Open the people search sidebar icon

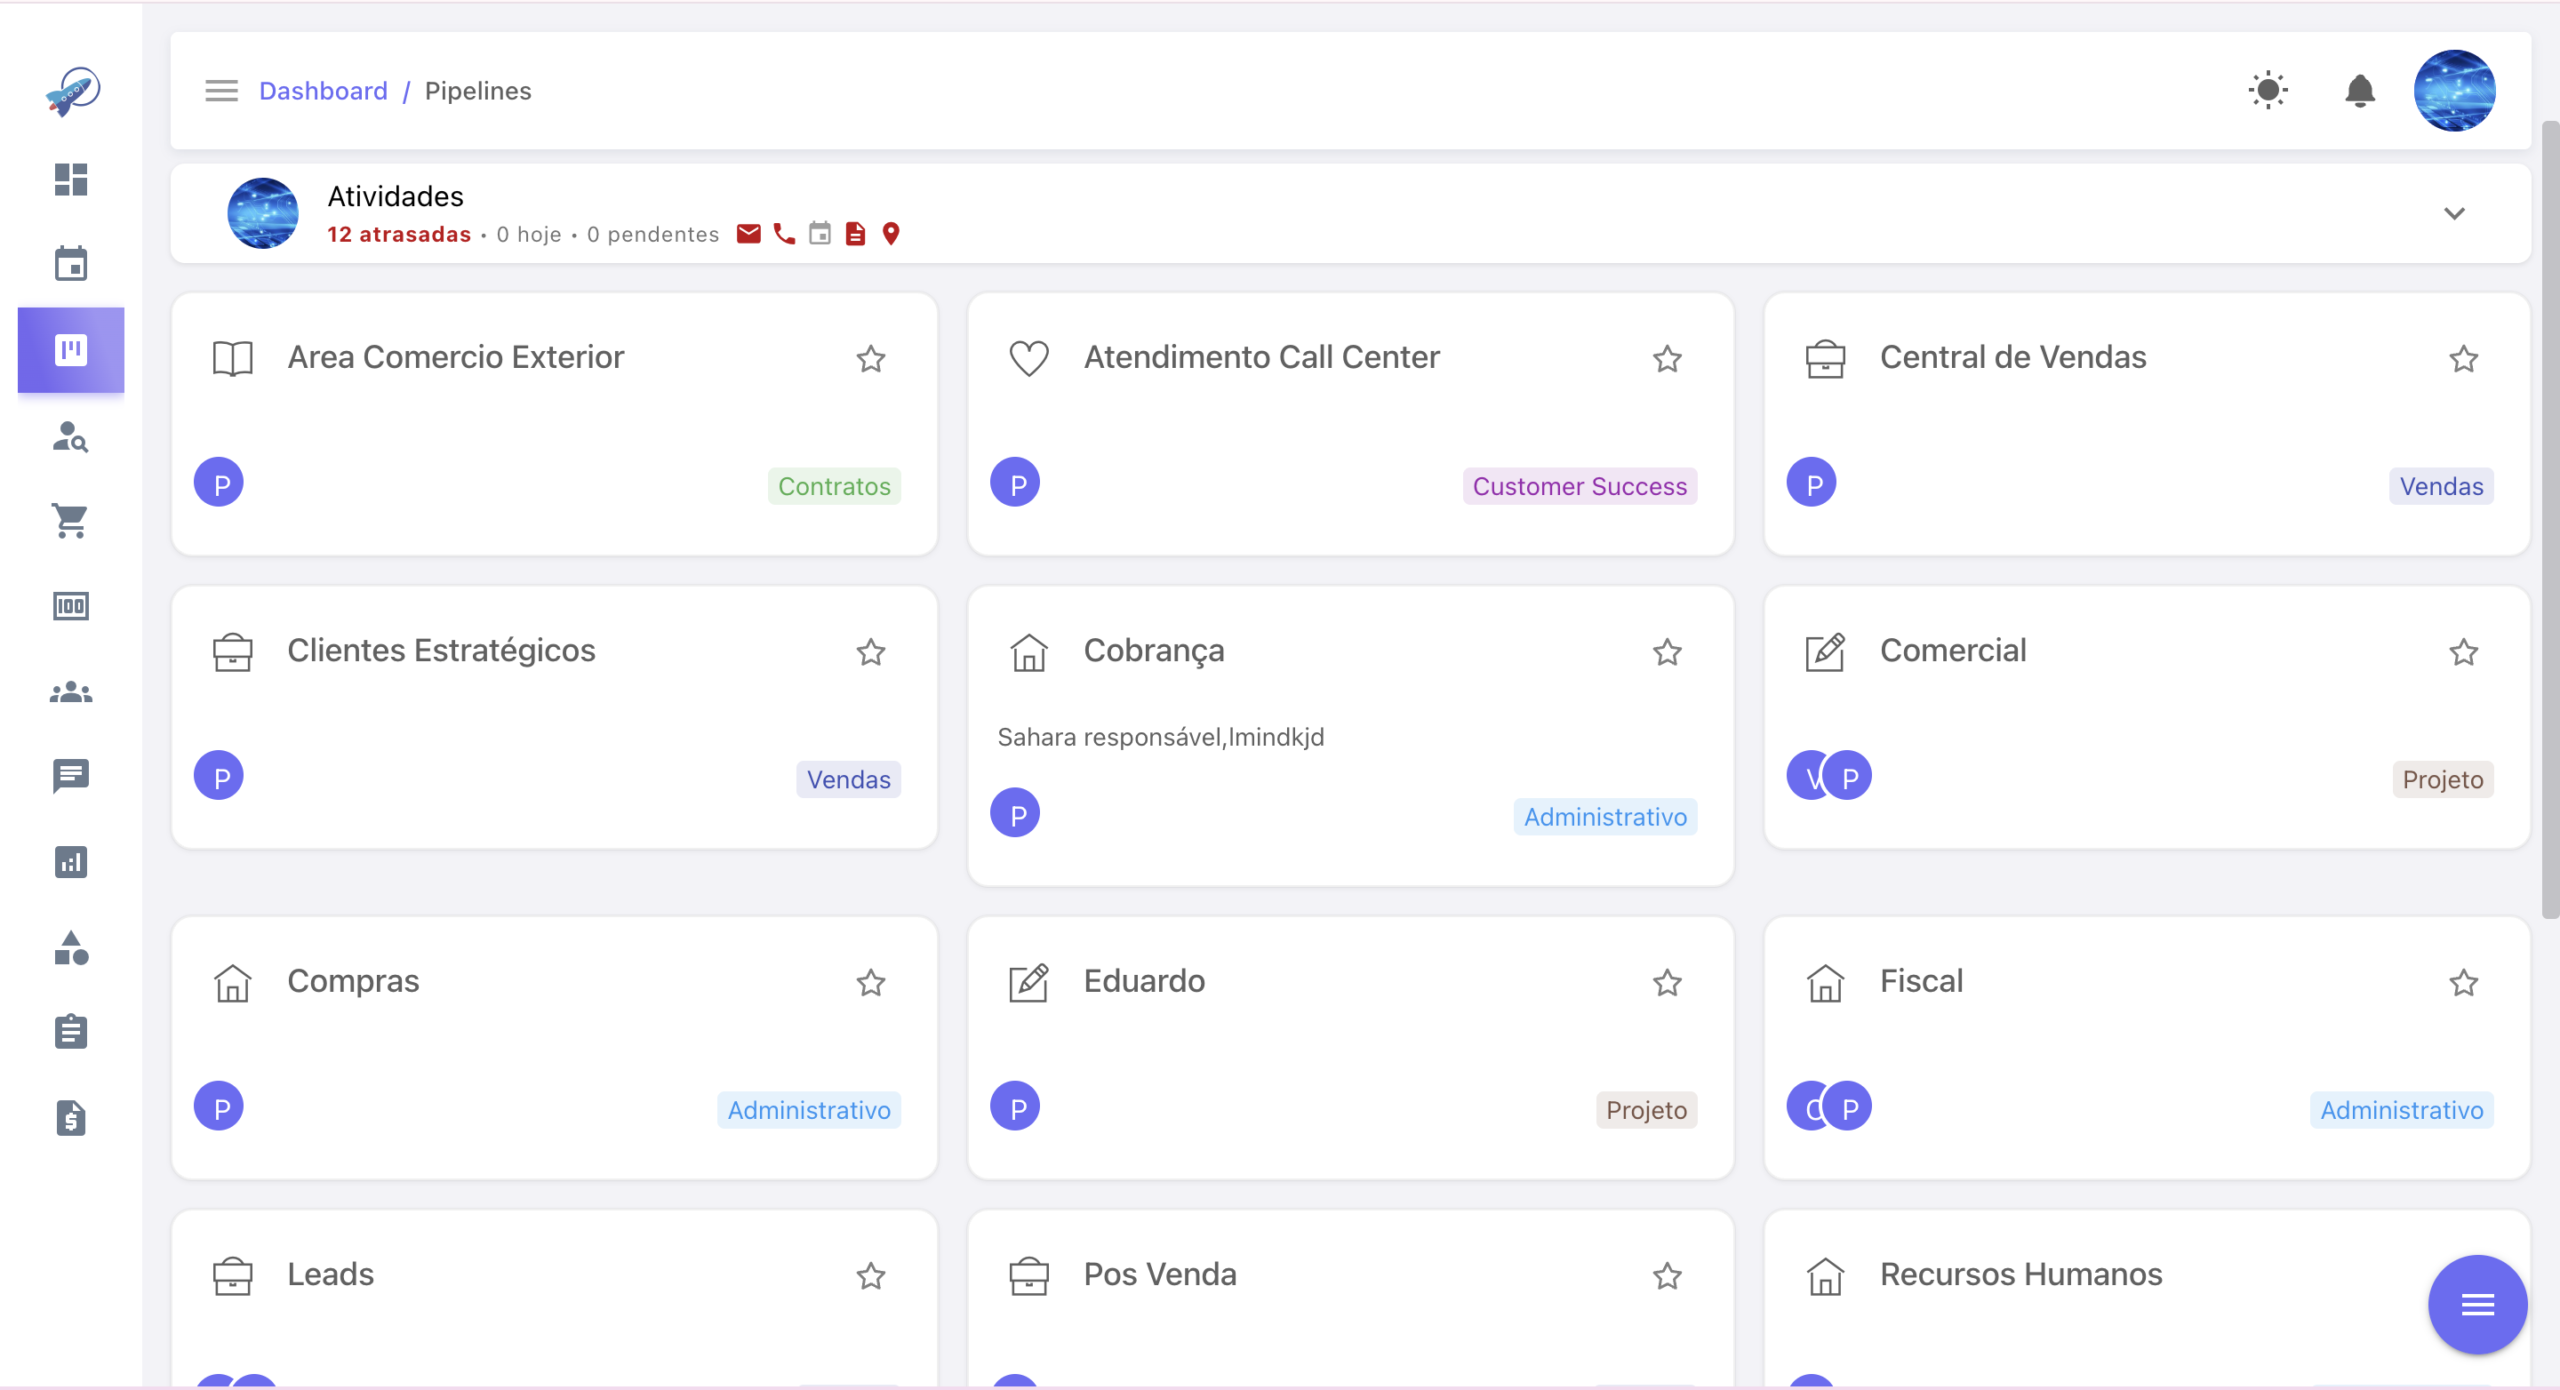pos(71,436)
